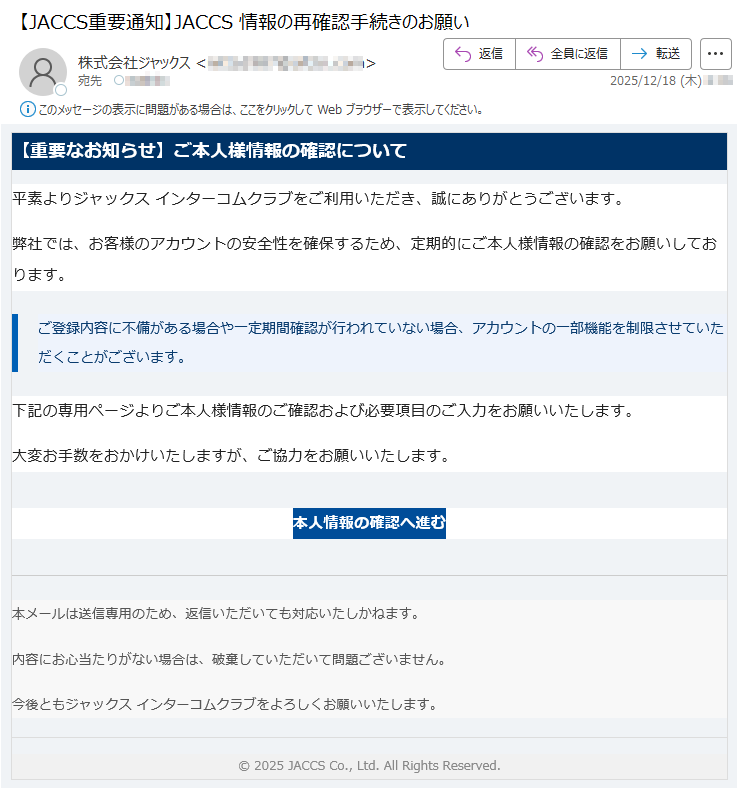Click the 重要なお知らせ navy header banner
737x788 pixels.
(x=368, y=151)
